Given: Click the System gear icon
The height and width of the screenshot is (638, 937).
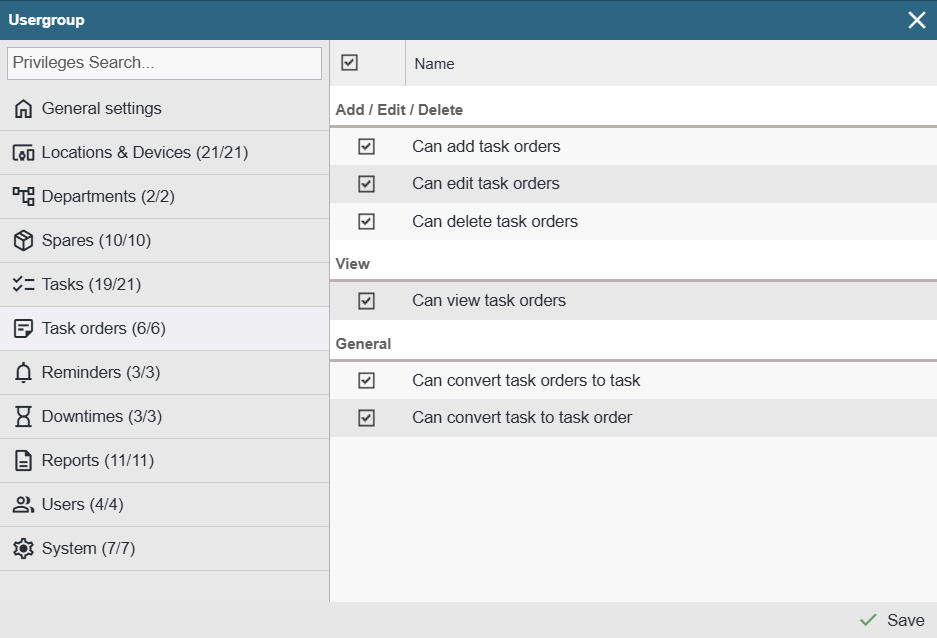Looking at the screenshot, I should coord(23,549).
